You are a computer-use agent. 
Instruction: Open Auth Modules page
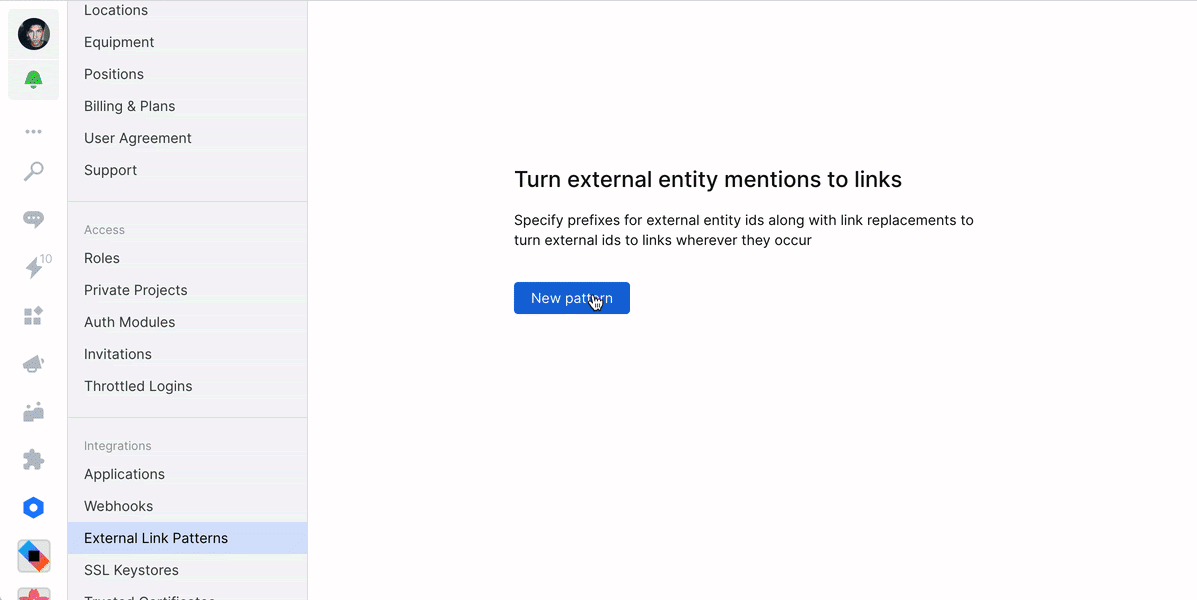pos(129,322)
